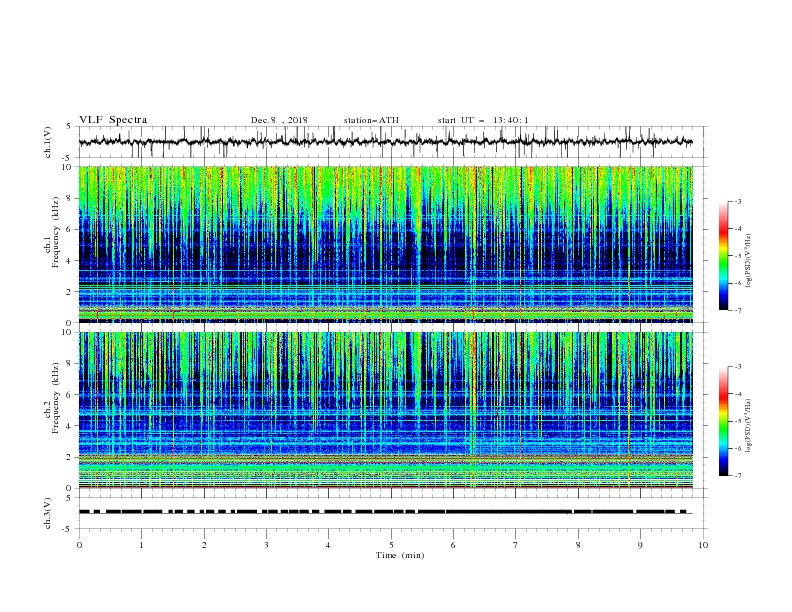Screen dimensions: 792x612
Task: Click the time axis tick label 1
Action: coord(141,545)
